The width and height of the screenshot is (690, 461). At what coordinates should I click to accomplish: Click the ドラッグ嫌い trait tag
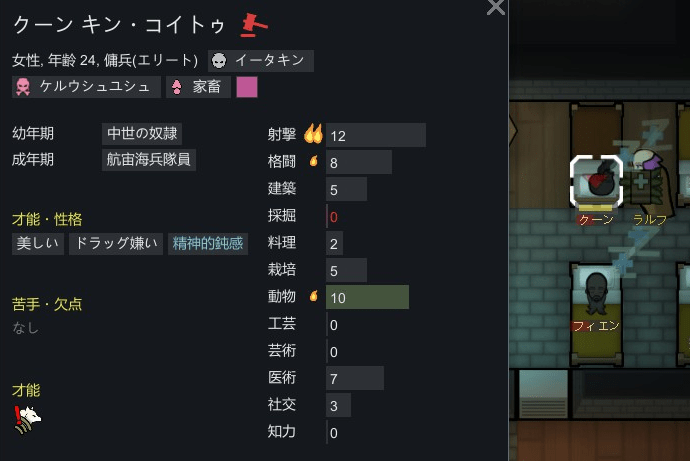pyautogui.click(x=116, y=243)
